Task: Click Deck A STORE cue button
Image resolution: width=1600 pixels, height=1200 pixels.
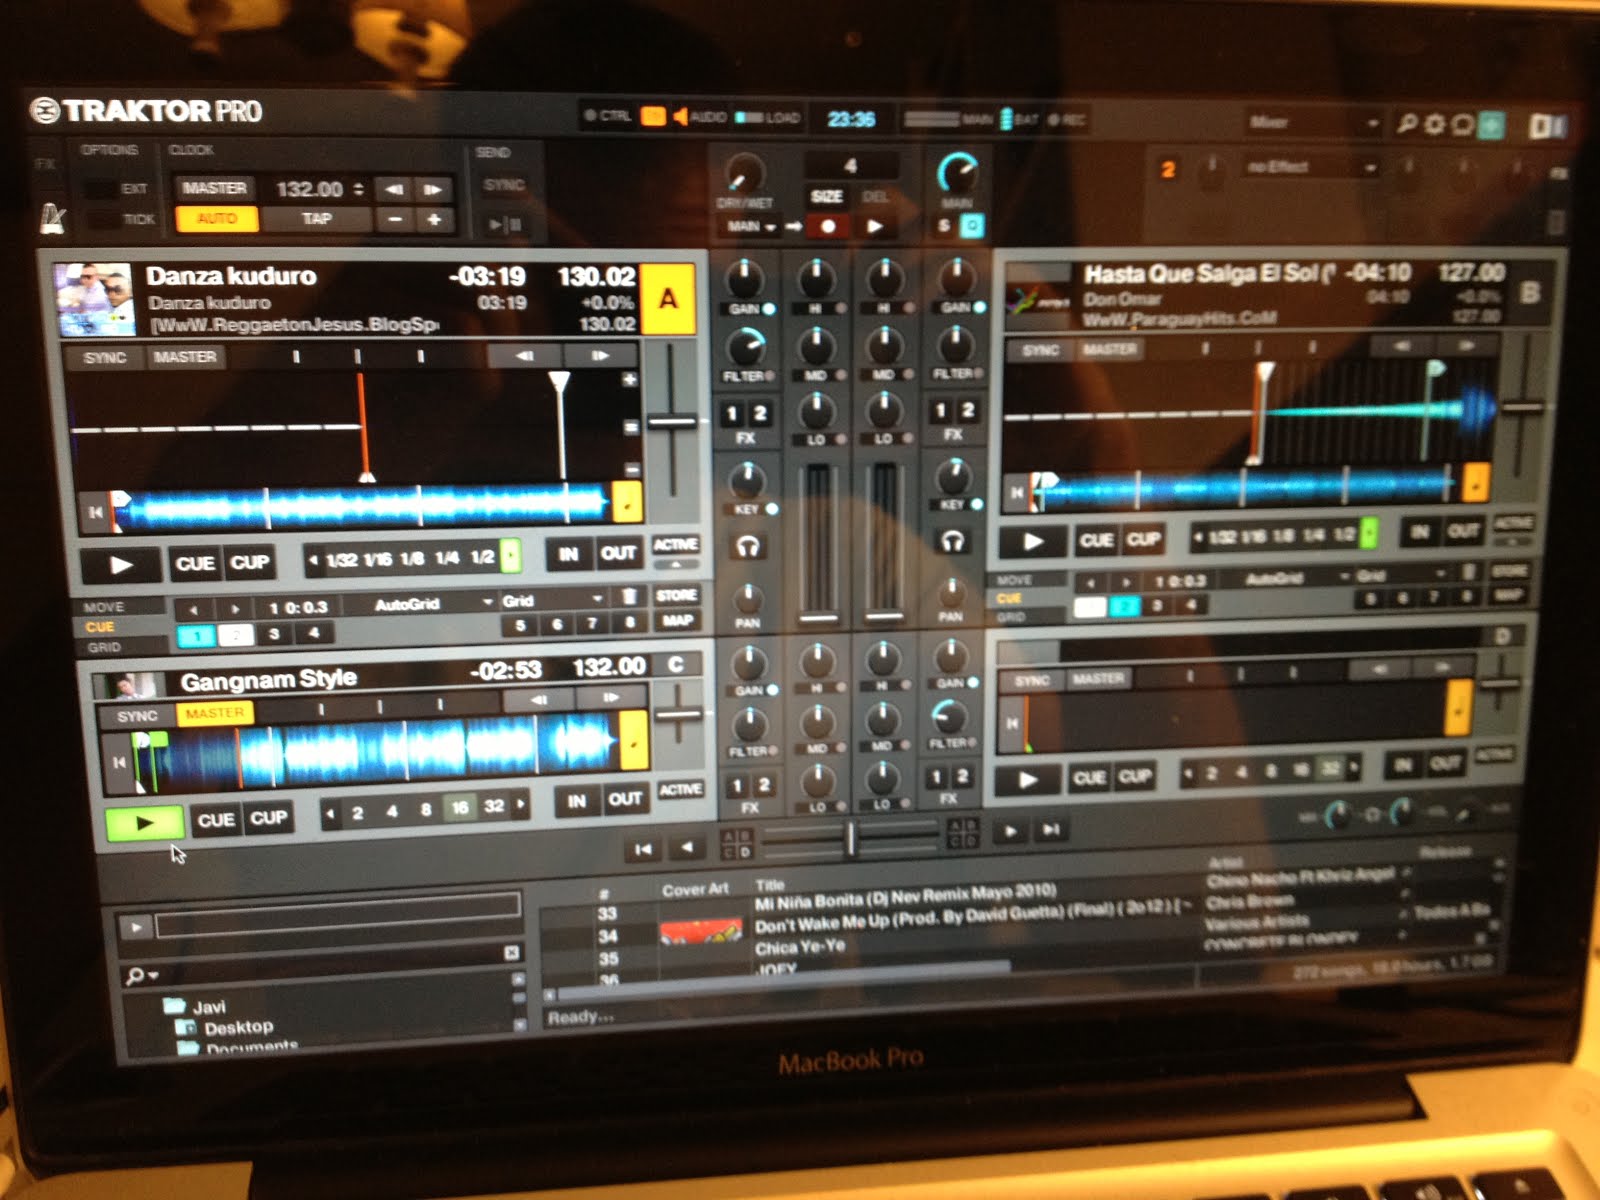Action: click(676, 595)
